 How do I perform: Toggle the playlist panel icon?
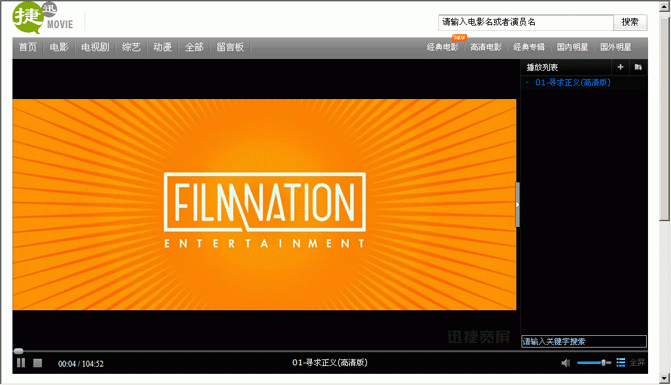pyautogui.click(x=621, y=362)
